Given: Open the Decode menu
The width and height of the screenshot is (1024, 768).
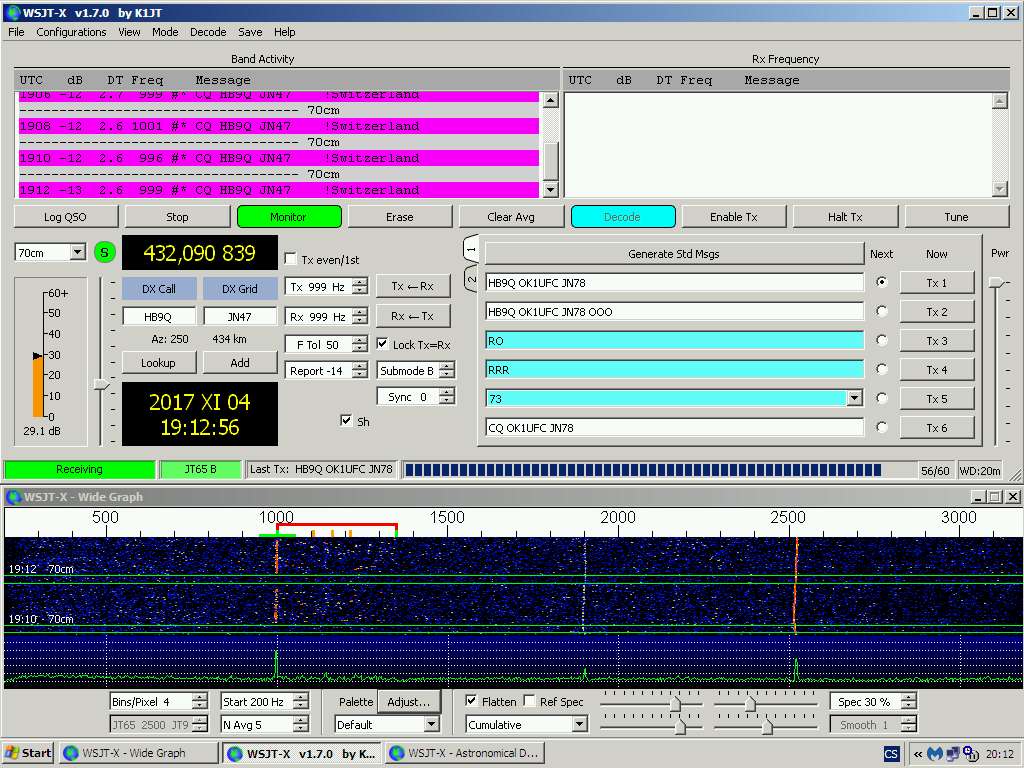Looking at the screenshot, I should coord(208,32).
